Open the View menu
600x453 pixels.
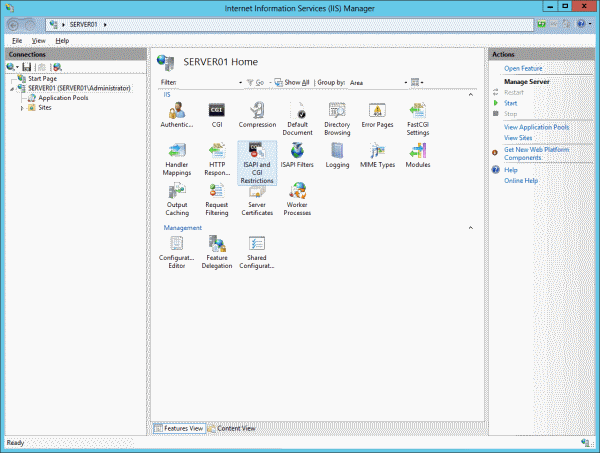39,41
